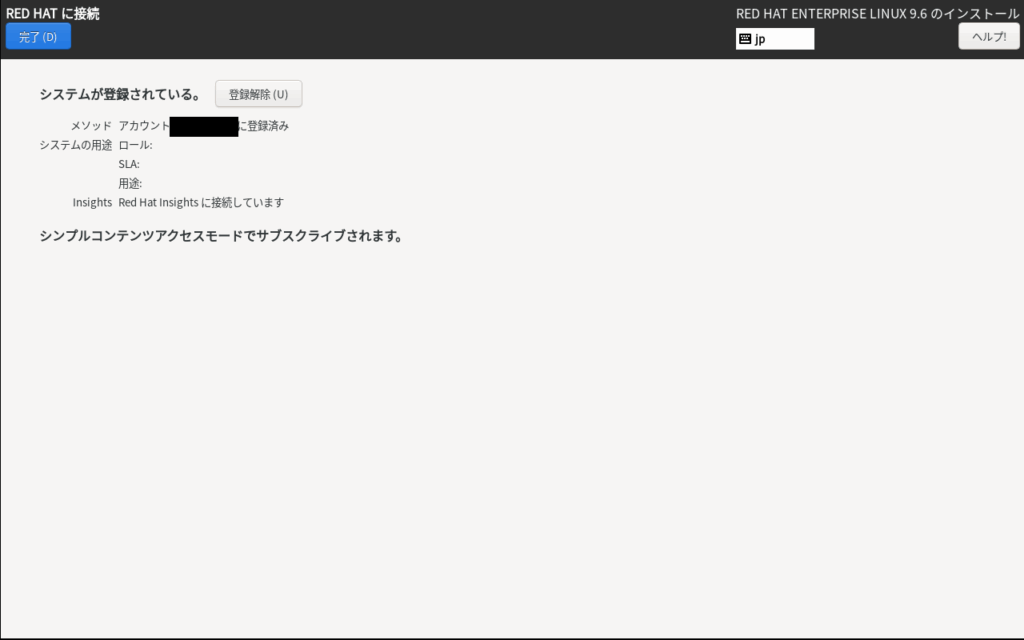Click the keyboard icon in layout indicator
This screenshot has height=640, width=1024.
[x=745, y=39]
